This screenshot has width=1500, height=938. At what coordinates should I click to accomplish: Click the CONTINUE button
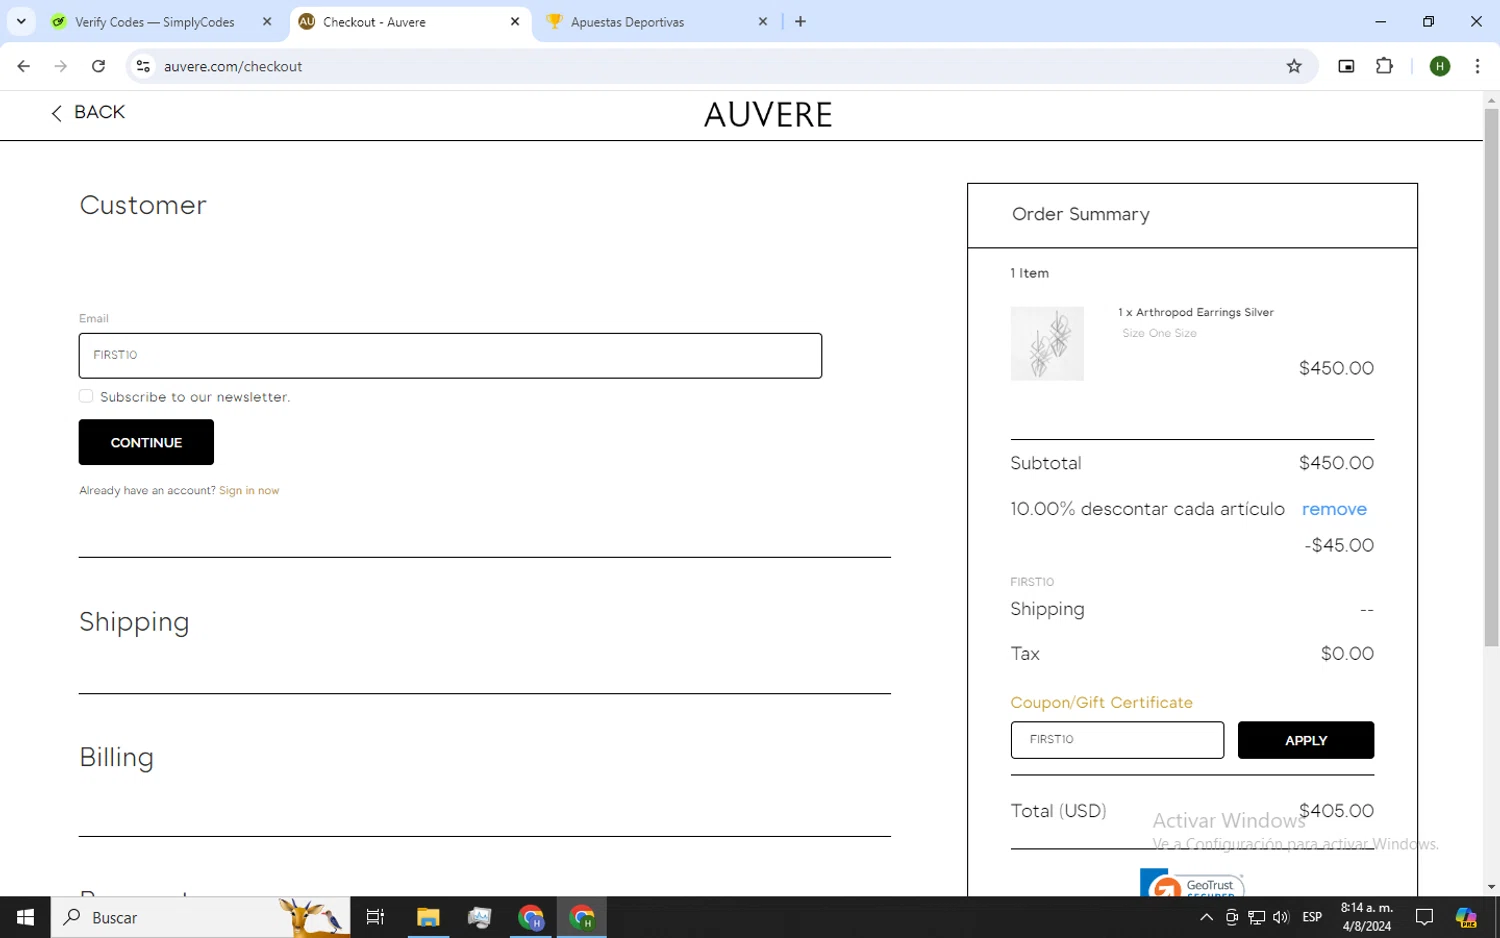point(146,442)
